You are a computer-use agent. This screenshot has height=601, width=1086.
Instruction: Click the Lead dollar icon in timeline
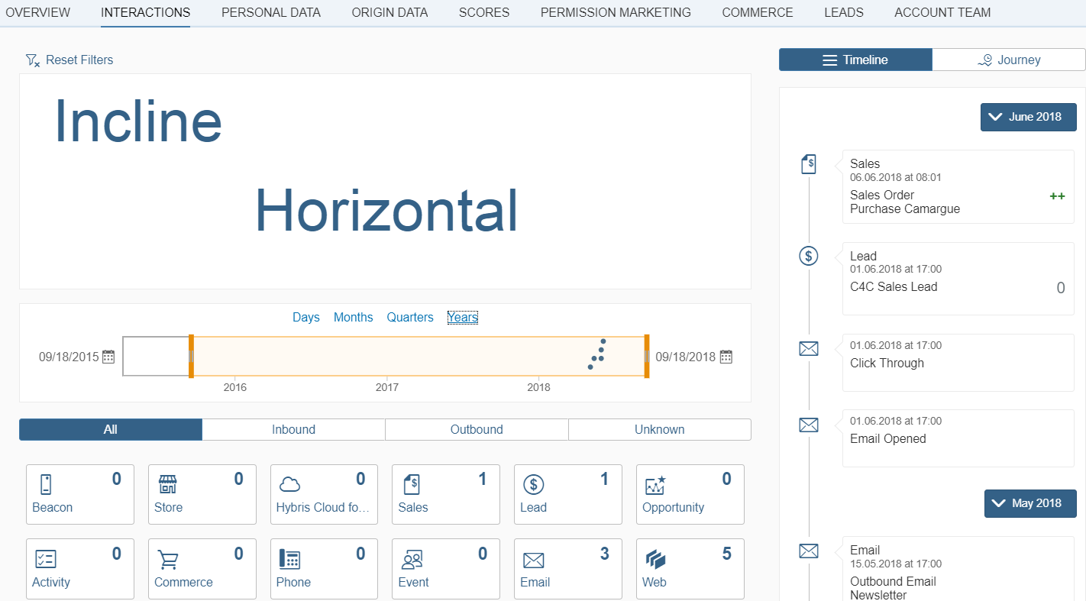[809, 257]
